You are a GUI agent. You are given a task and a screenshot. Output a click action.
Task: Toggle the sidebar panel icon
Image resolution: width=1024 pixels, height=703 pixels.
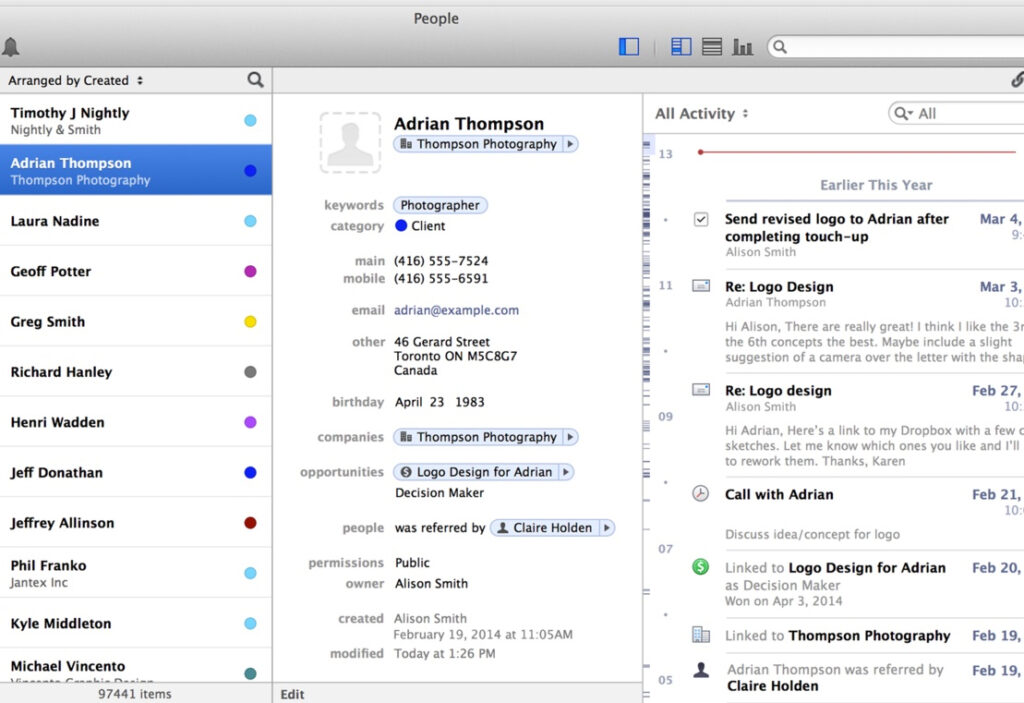pyautogui.click(x=629, y=47)
